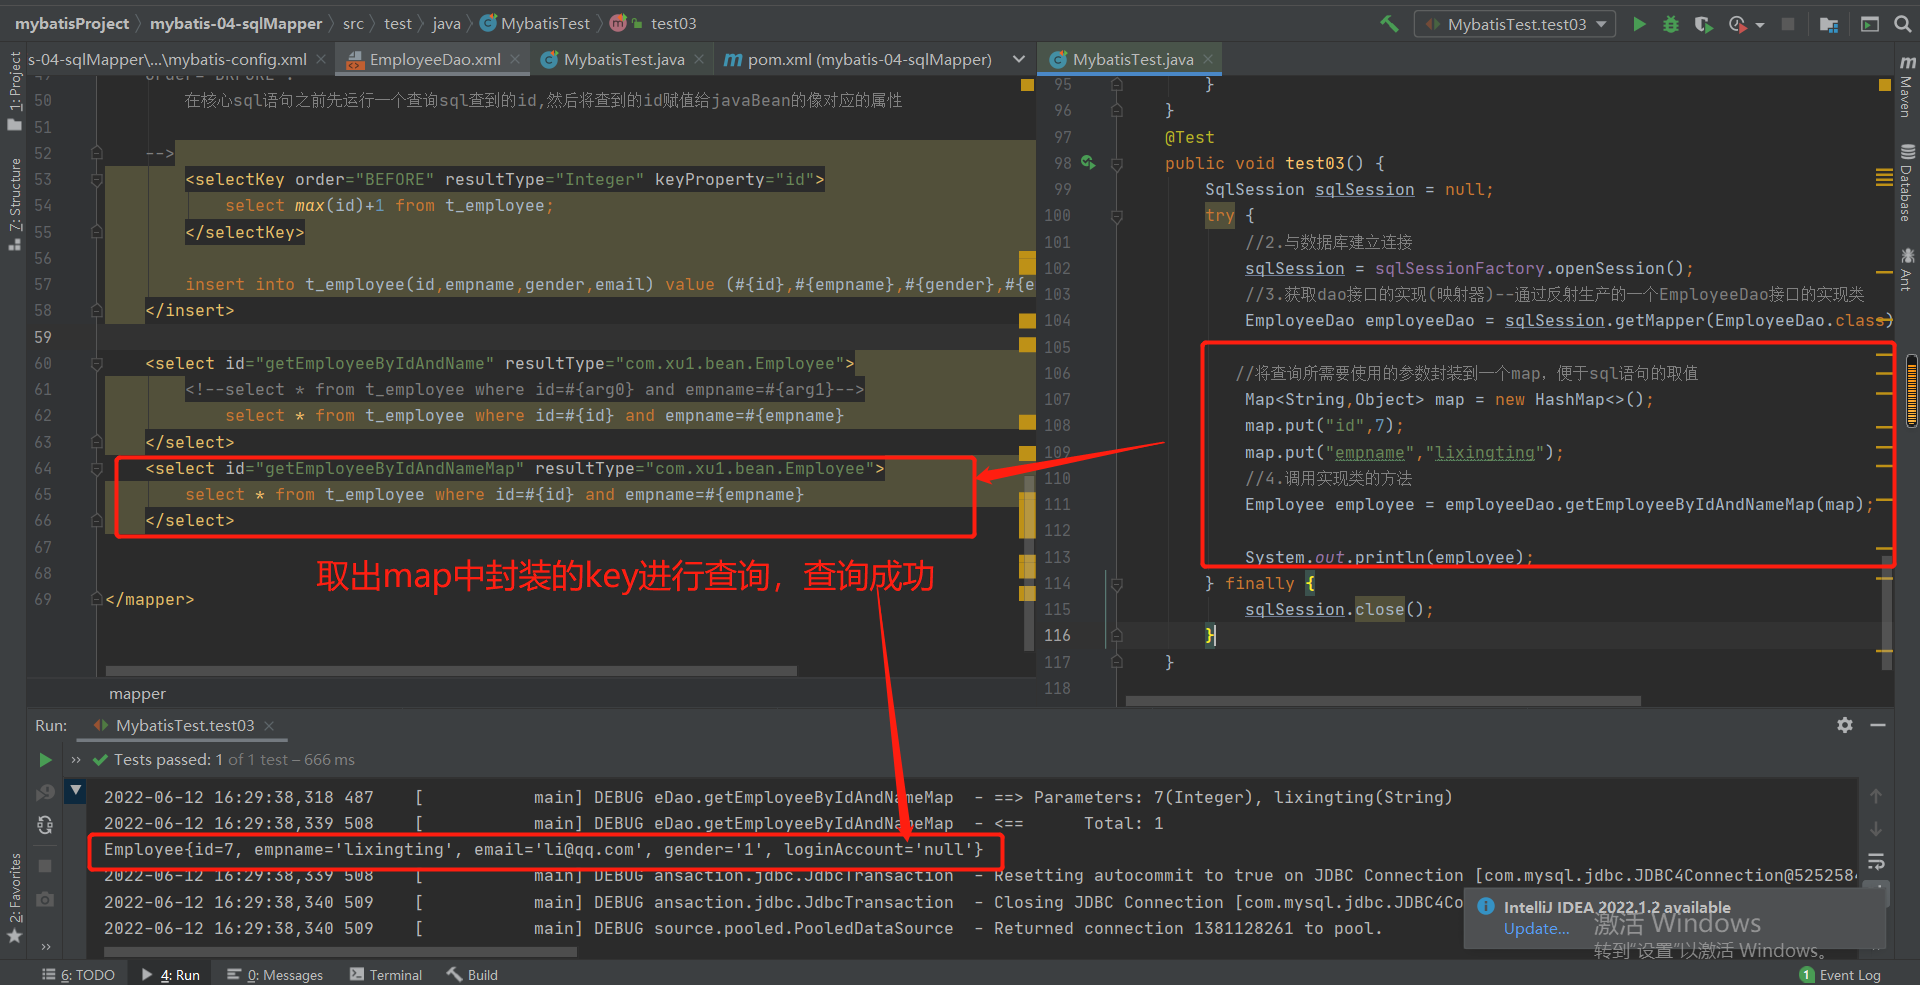Expand the test tree chevron beside Tests passed
The height and width of the screenshot is (985, 1920).
pyautogui.click(x=76, y=760)
